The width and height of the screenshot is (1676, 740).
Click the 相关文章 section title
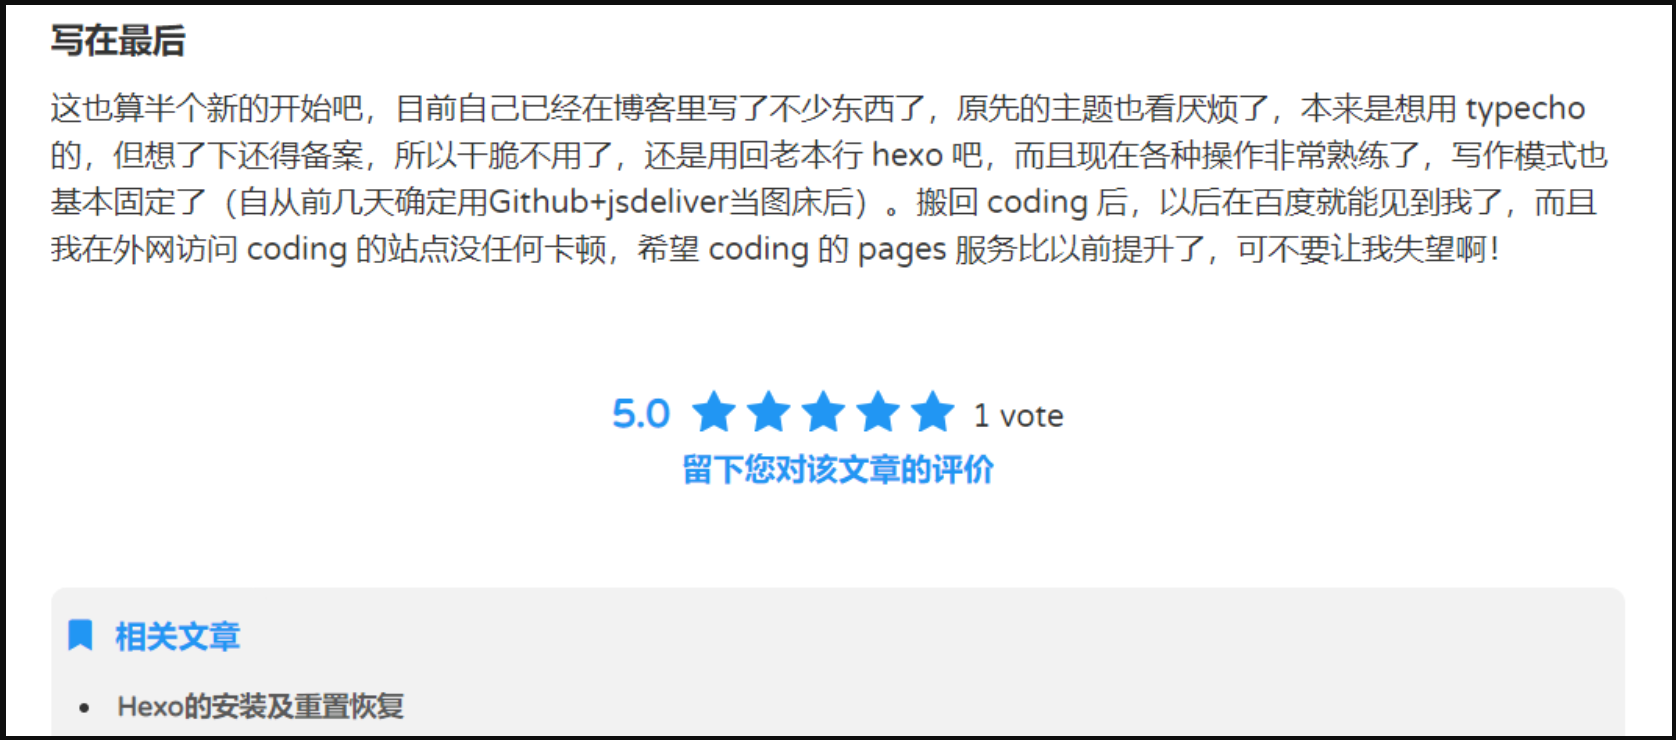[x=178, y=636]
